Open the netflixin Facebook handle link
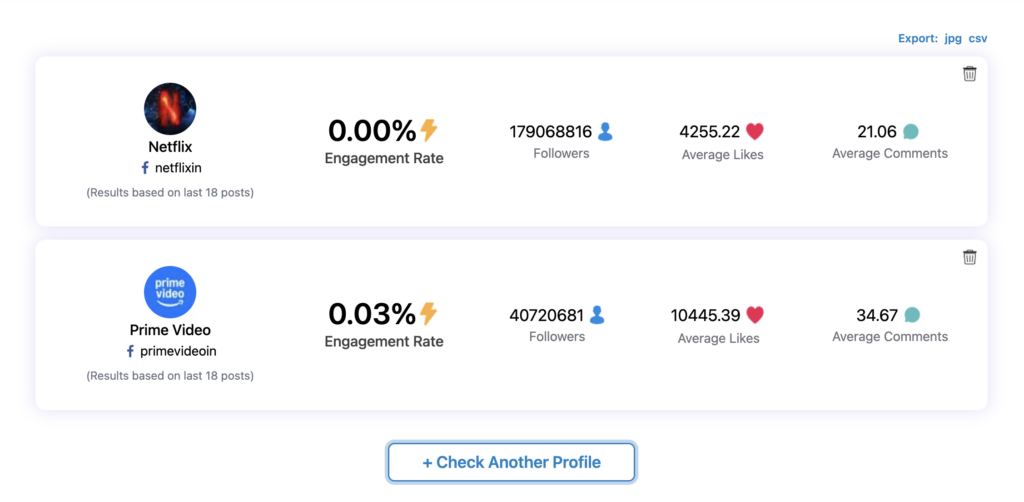The height and width of the screenshot is (502, 1024). click(178, 168)
